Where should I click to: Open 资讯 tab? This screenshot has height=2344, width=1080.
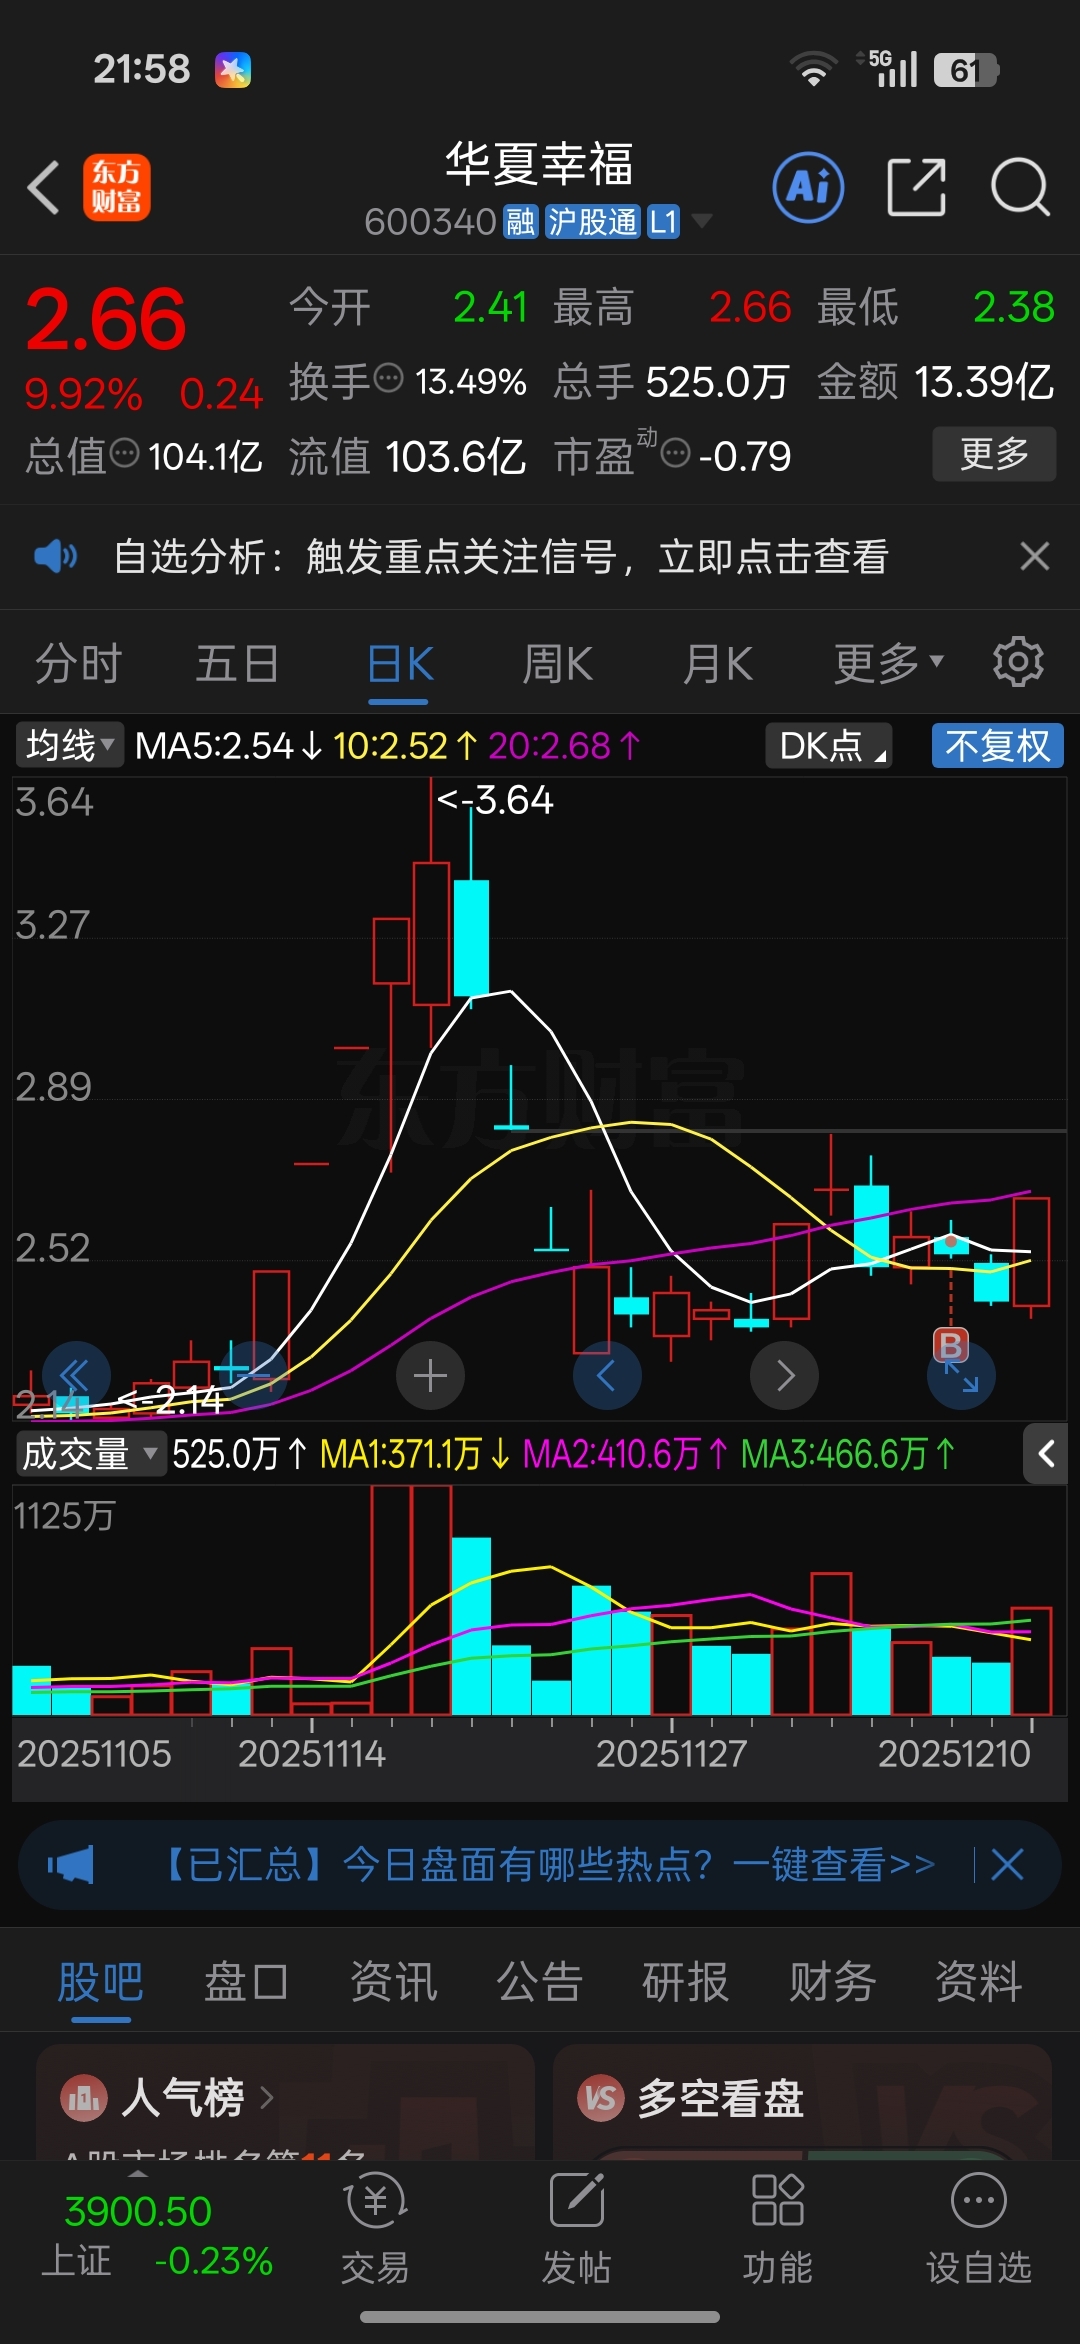pyautogui.click(x=393, y=1981)
